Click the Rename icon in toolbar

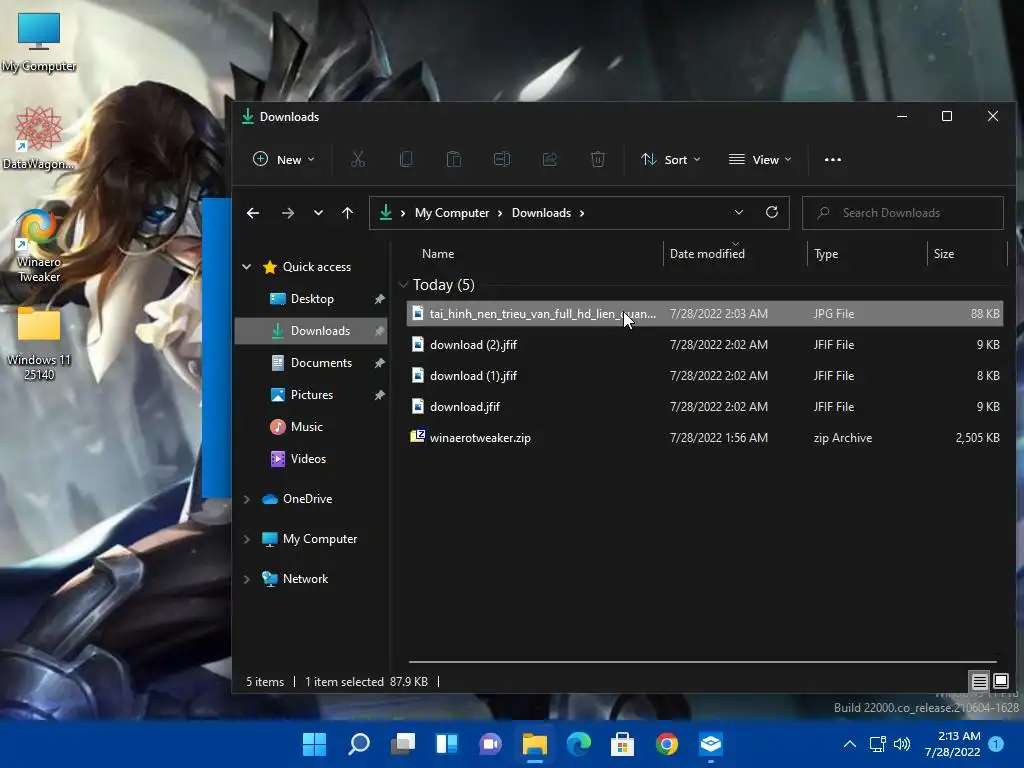tap(502, 159)
